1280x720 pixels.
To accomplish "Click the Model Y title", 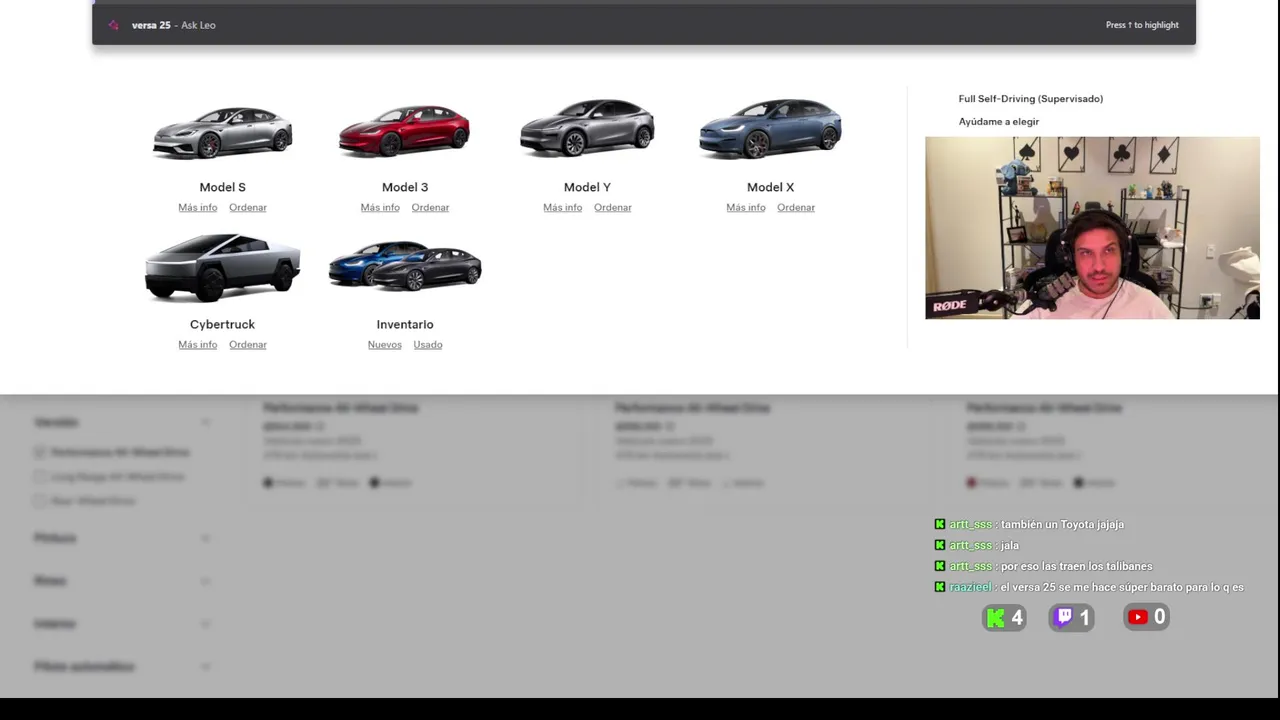I will click(587, 187).
